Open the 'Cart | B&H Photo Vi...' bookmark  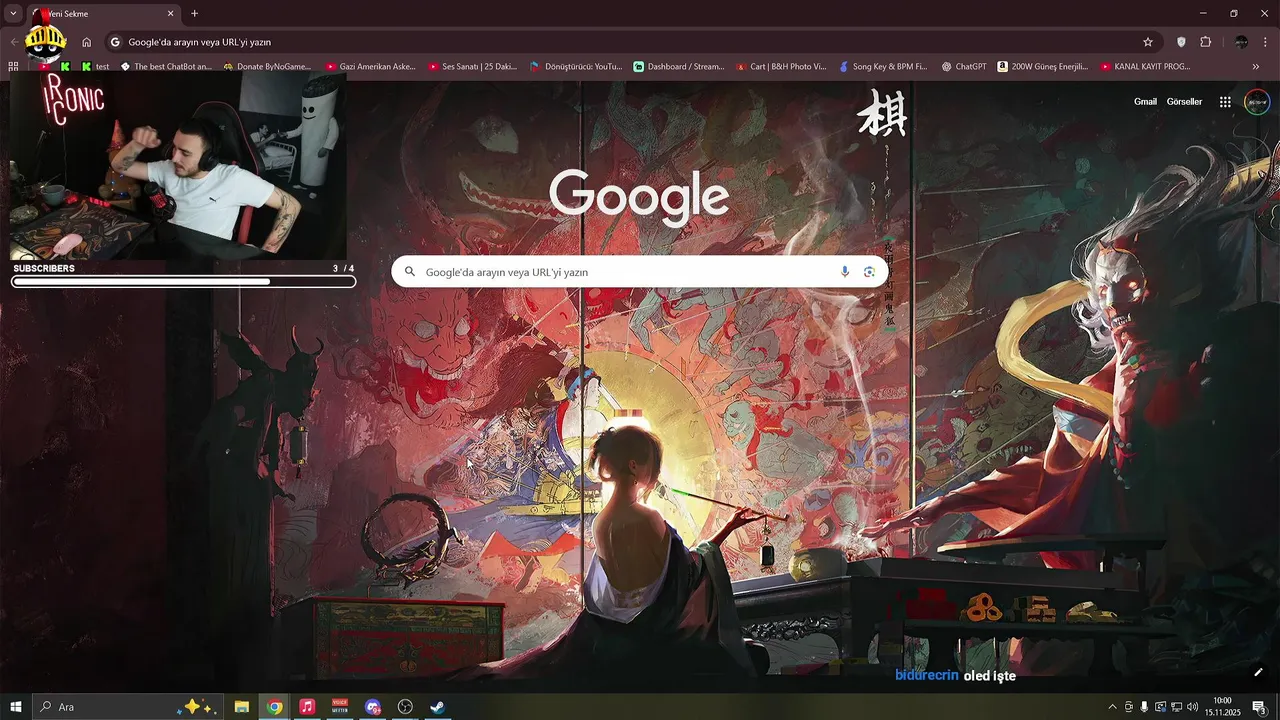pyautogui.click(x=781, y=67)
